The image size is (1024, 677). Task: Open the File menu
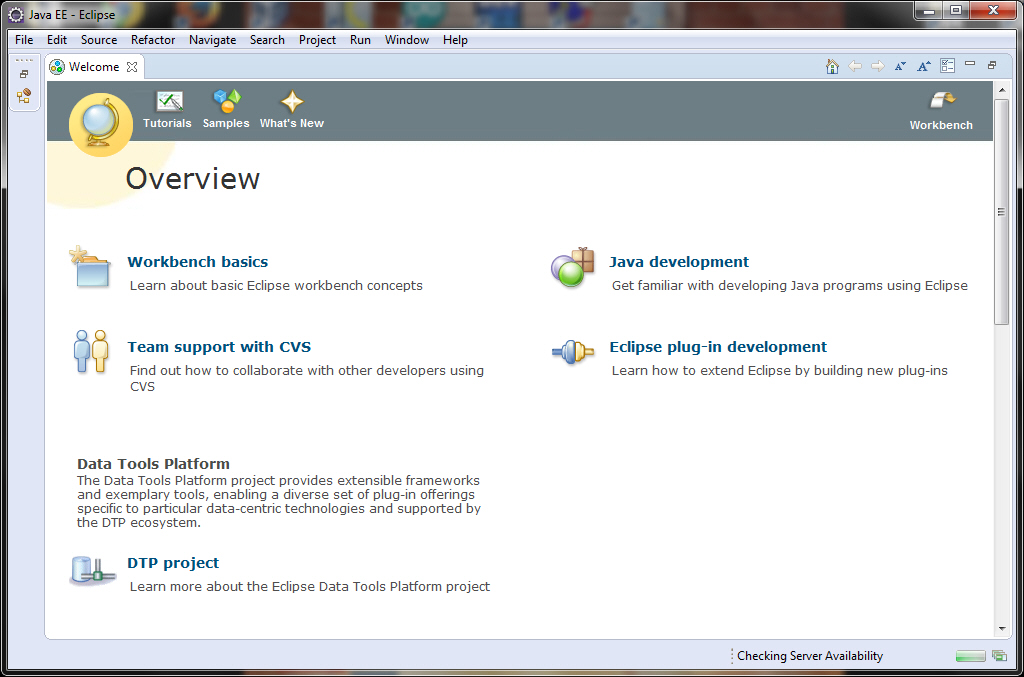[x=24, y=40]
